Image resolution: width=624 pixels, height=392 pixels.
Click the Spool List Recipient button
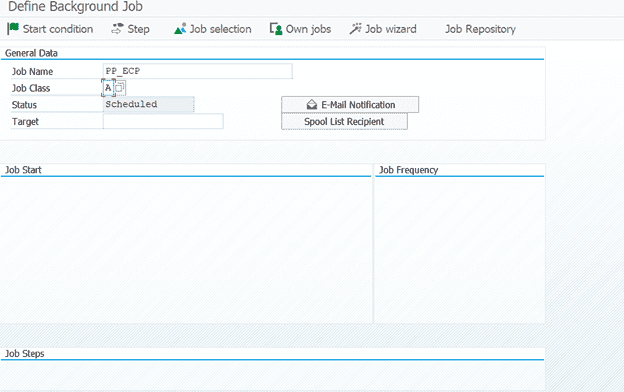(344, 121)
